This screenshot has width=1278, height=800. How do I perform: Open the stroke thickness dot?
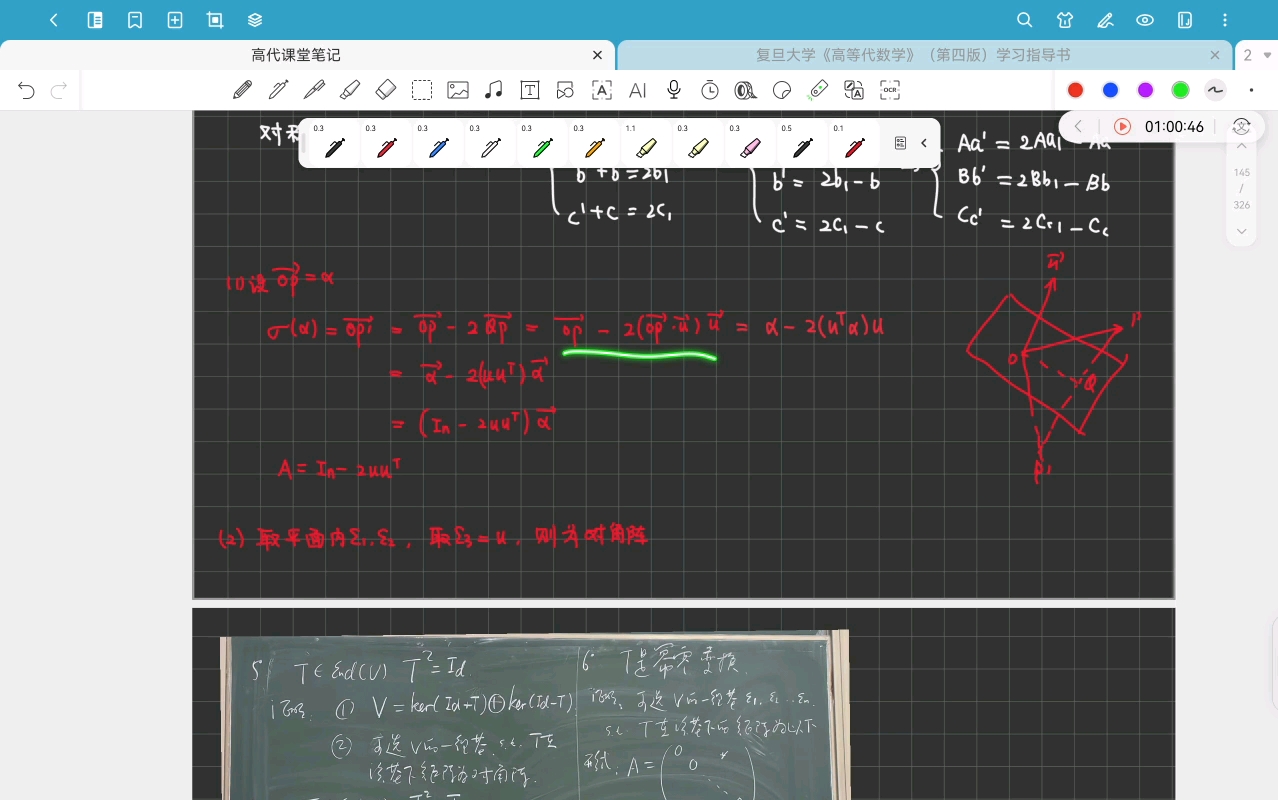[x=1251, y=90]
